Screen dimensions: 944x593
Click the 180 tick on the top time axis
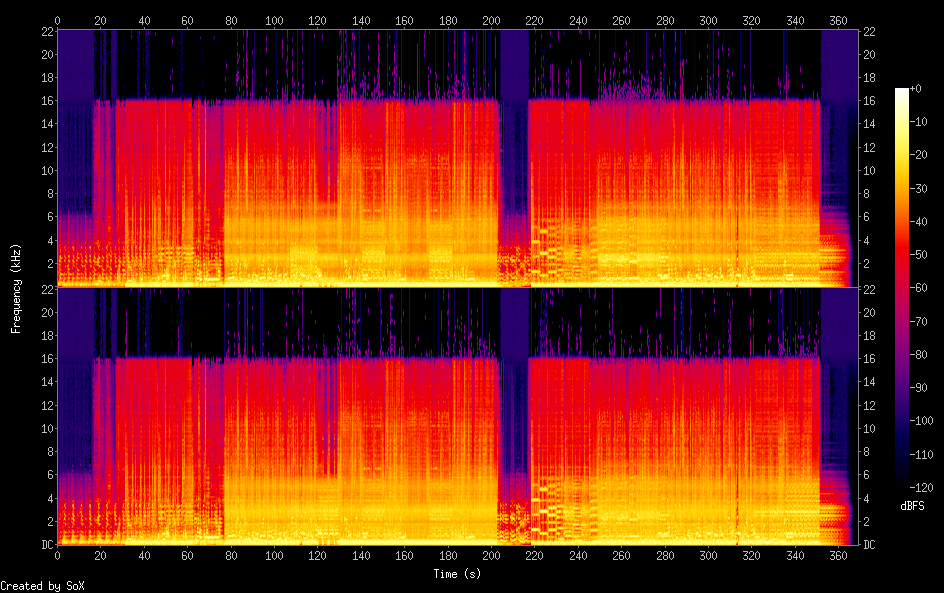[448, 20]
